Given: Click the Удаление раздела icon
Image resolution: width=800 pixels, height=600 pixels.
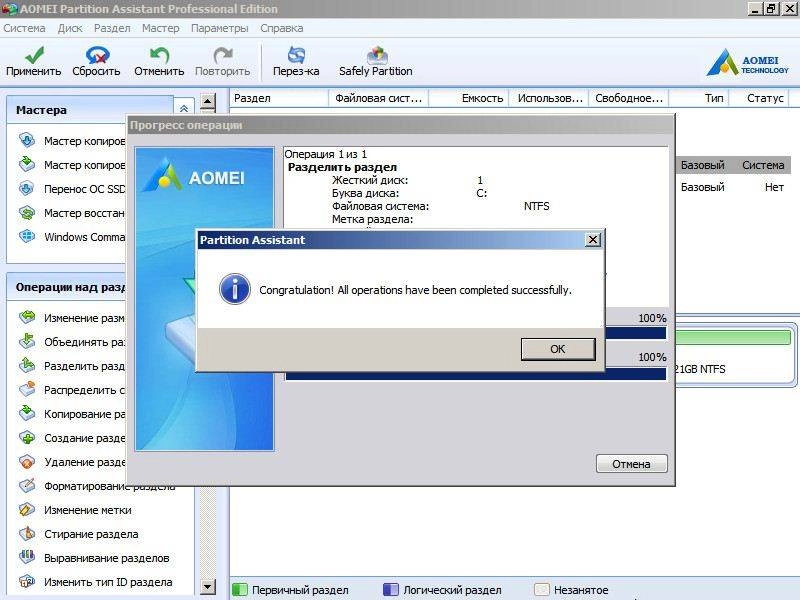Looking at the screenshot, I should (x=27, y=461).
